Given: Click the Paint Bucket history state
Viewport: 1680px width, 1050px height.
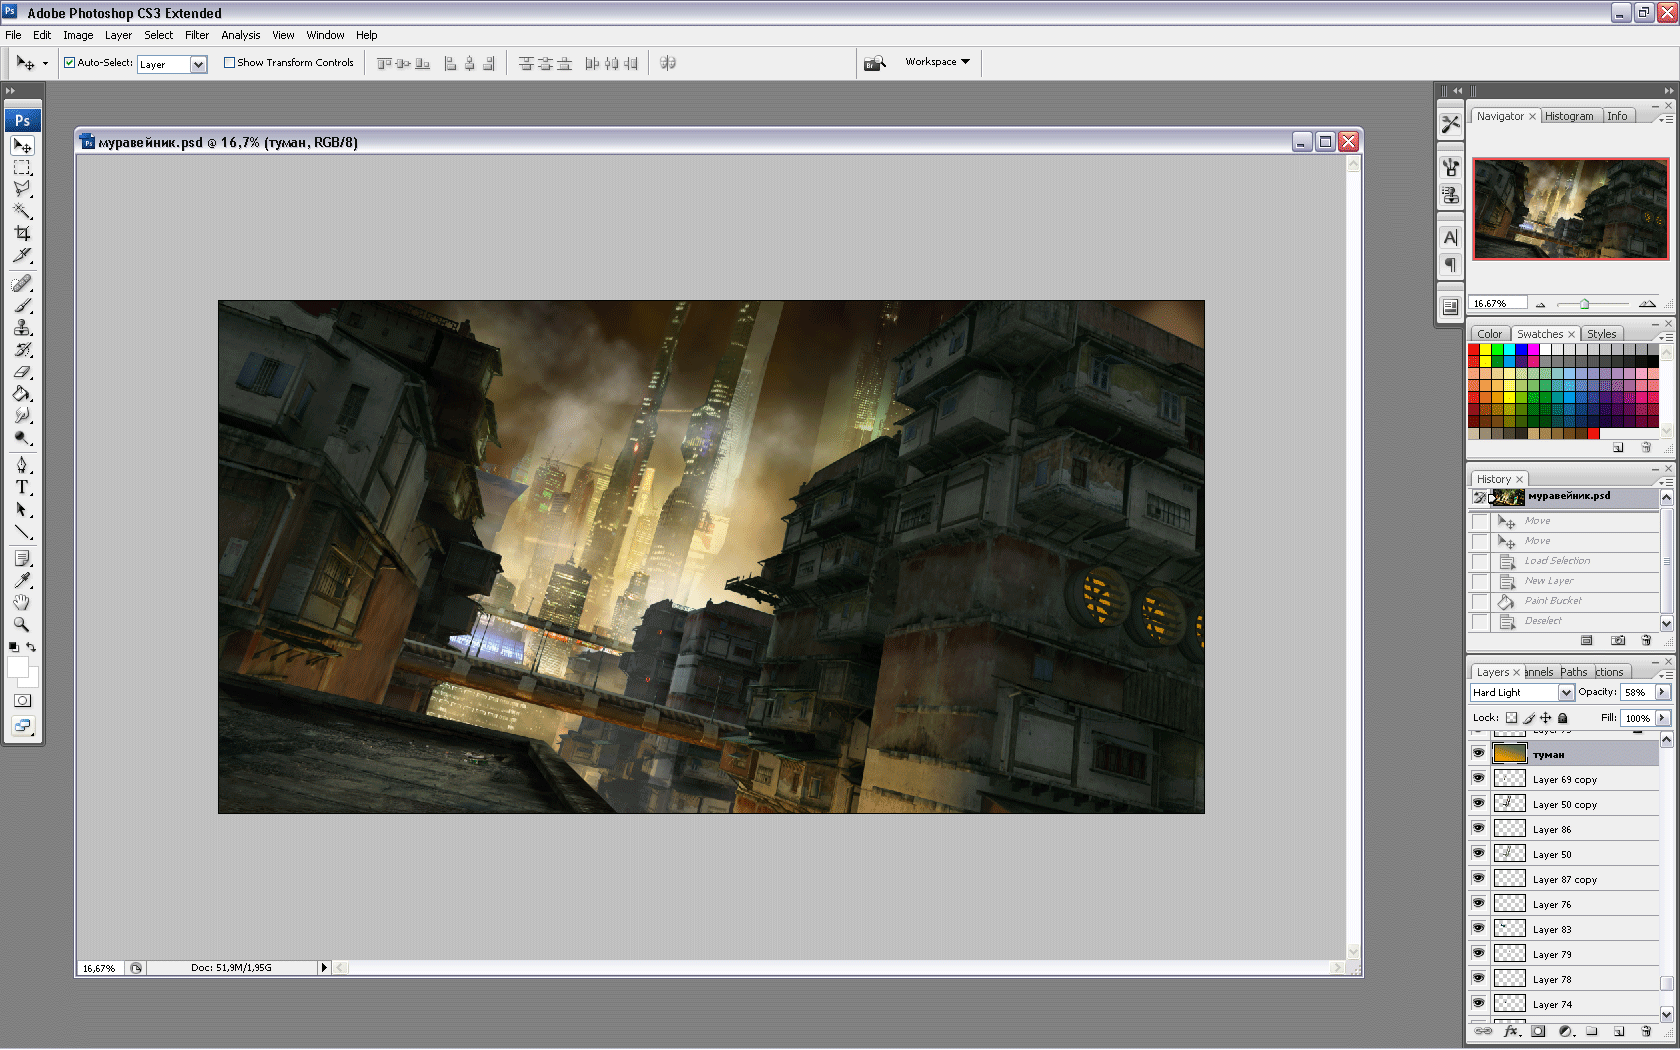Looking at the screenshot, I should [x=1553, y=601].
